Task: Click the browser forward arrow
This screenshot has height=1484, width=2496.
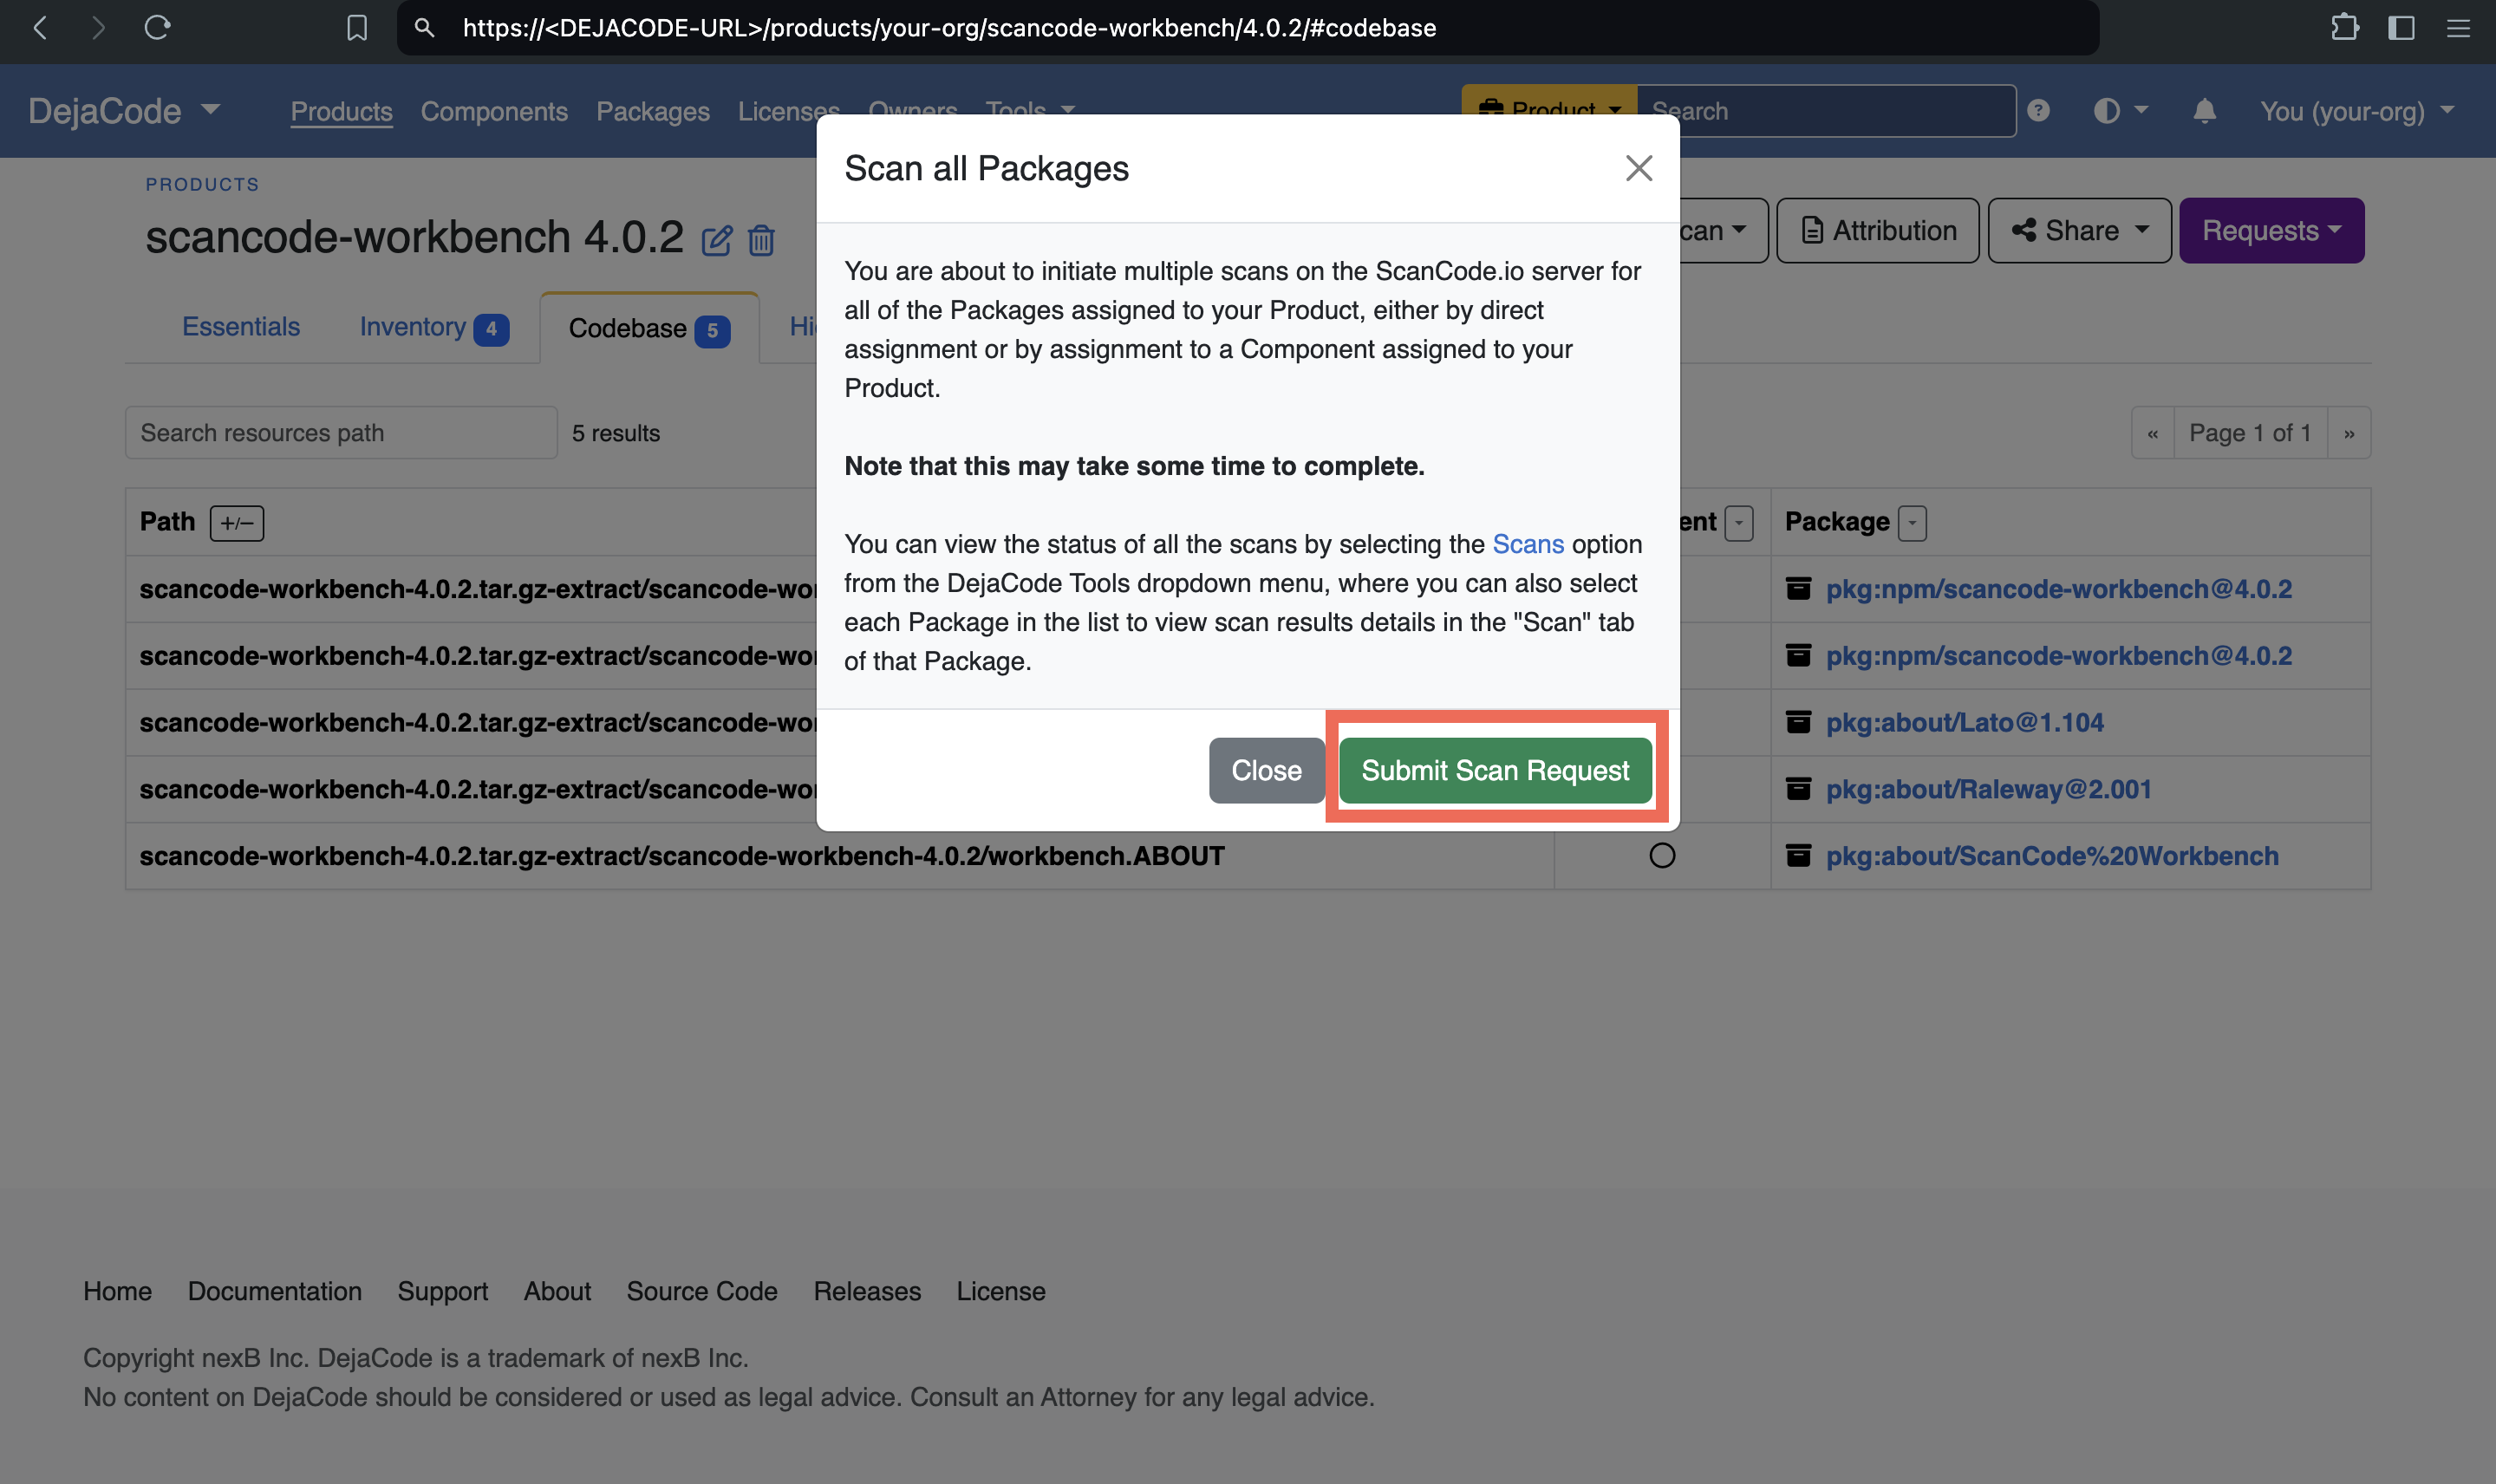Action: (x=97, y=28)
